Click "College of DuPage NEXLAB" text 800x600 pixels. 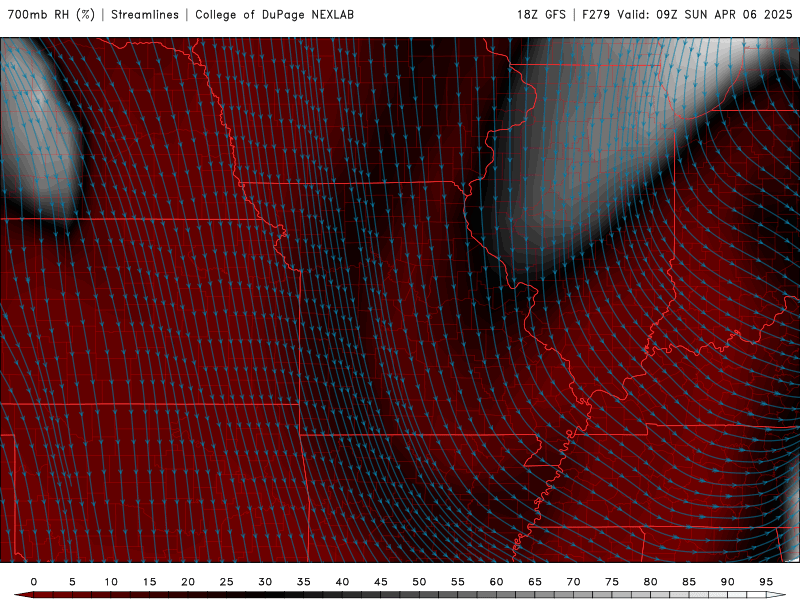pos(274,14)
